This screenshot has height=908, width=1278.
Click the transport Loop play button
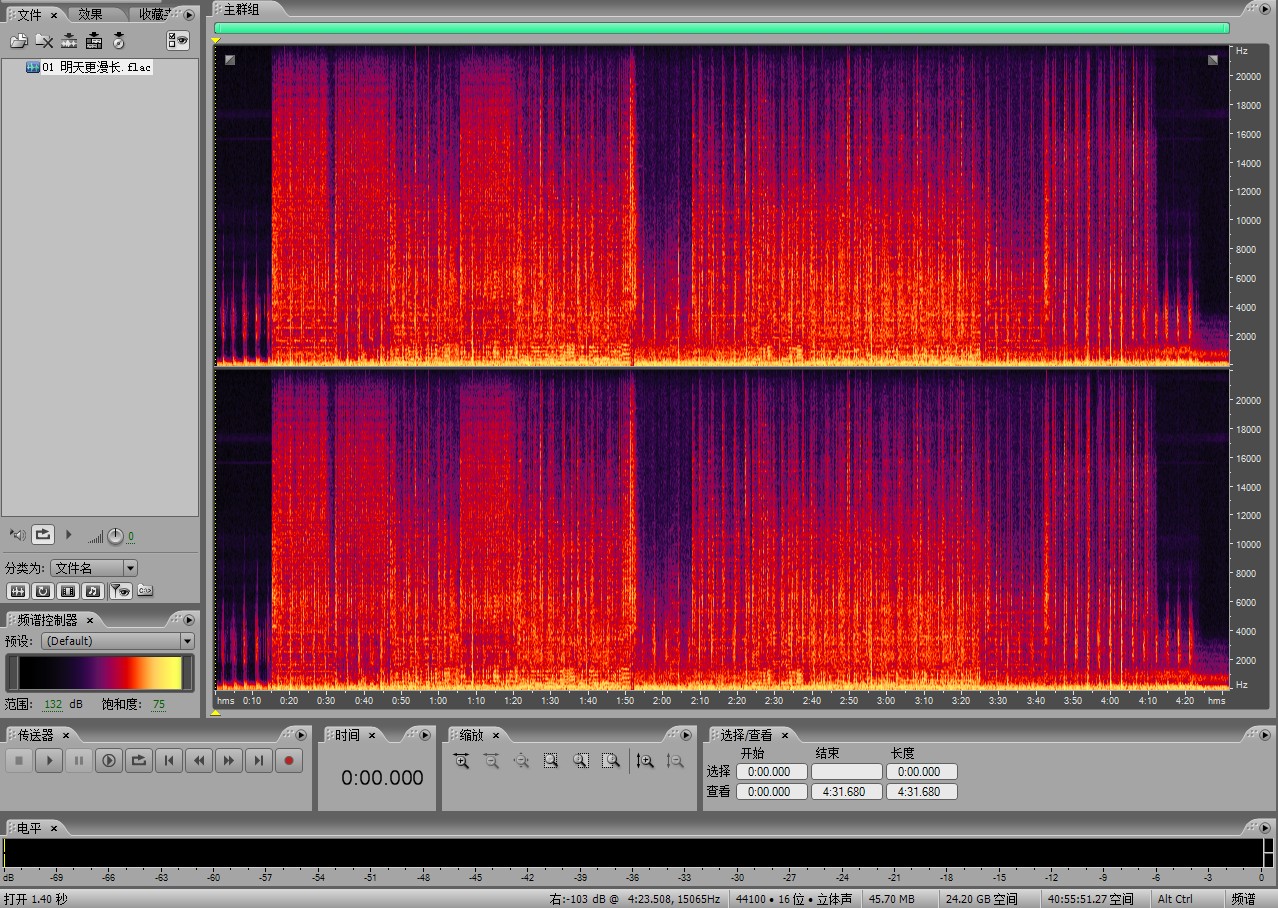(138, 761)
